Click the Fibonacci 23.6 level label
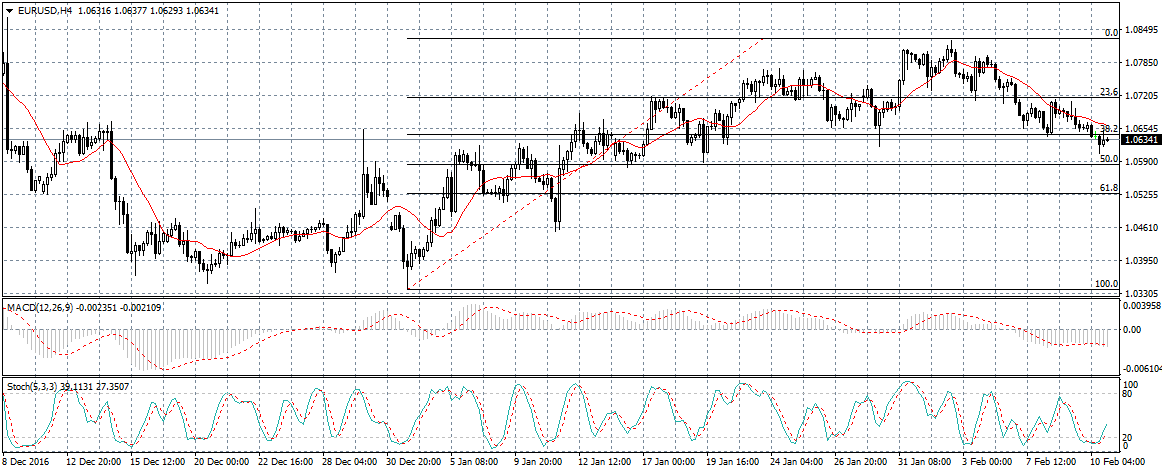 coord(1108,92)
